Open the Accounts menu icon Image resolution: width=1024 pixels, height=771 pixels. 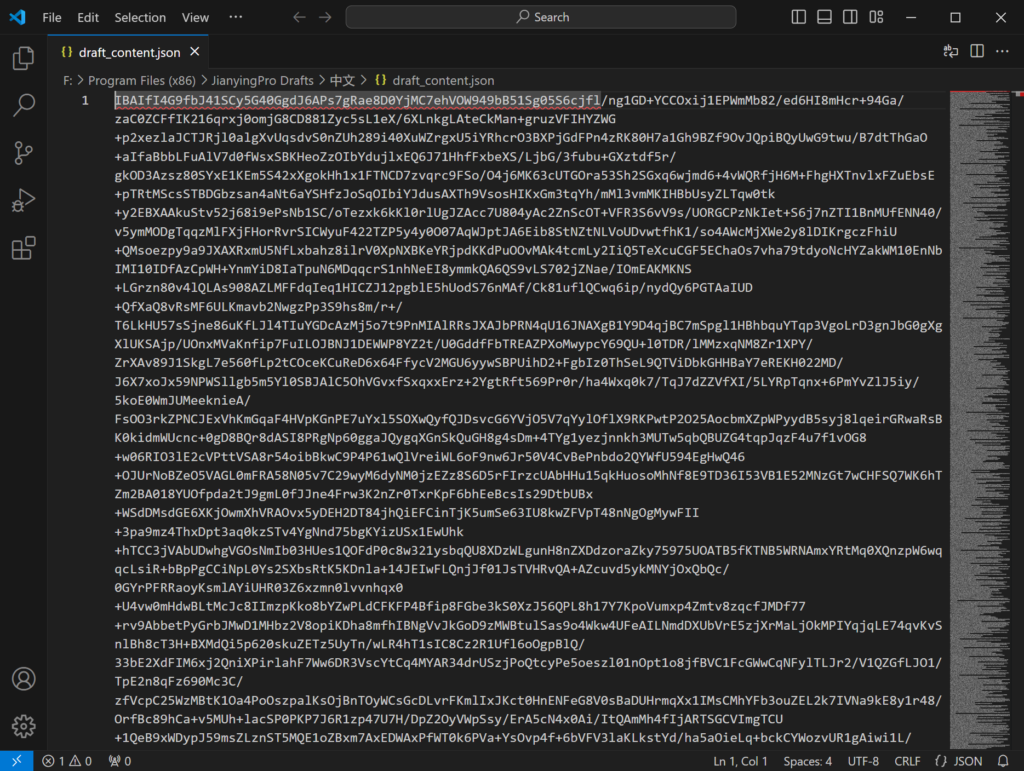pyautogui.click(x=24, y=679)
